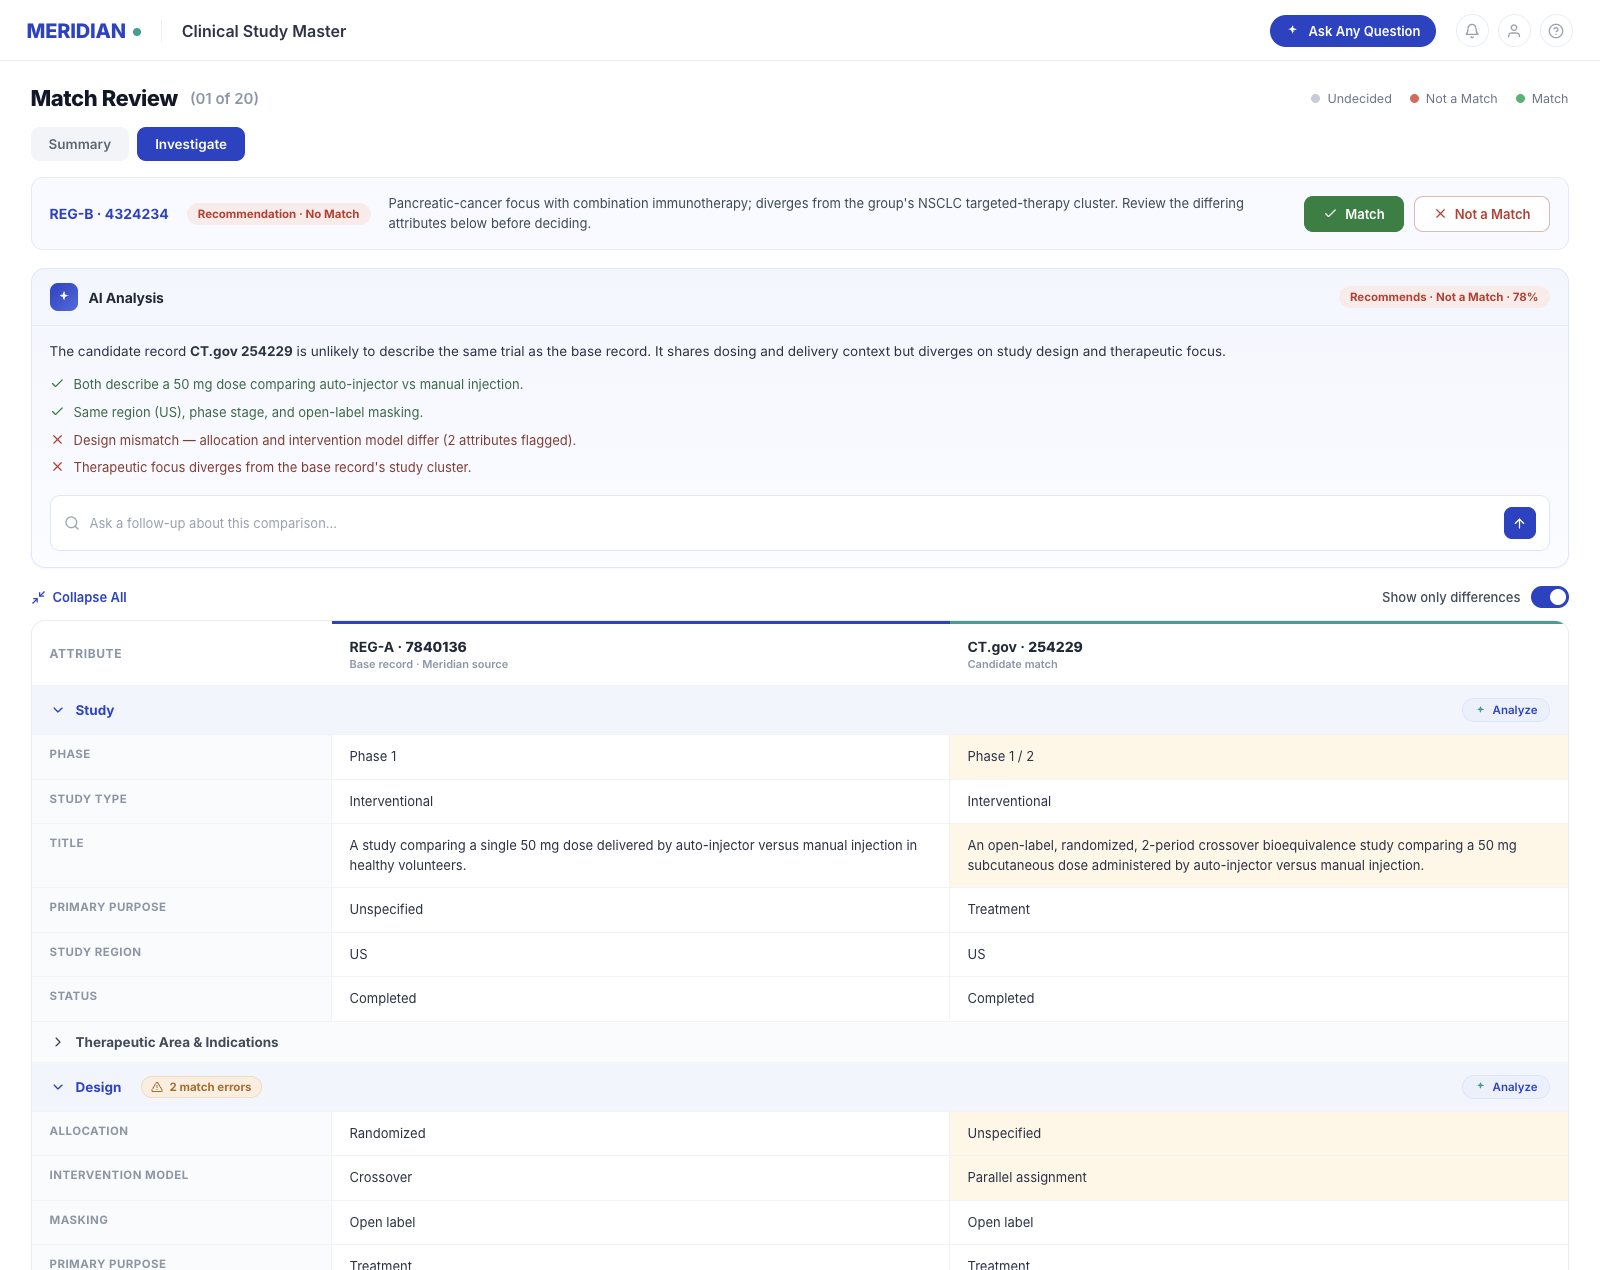
Task: Open the notifications bell
Action: [1472, 31]
